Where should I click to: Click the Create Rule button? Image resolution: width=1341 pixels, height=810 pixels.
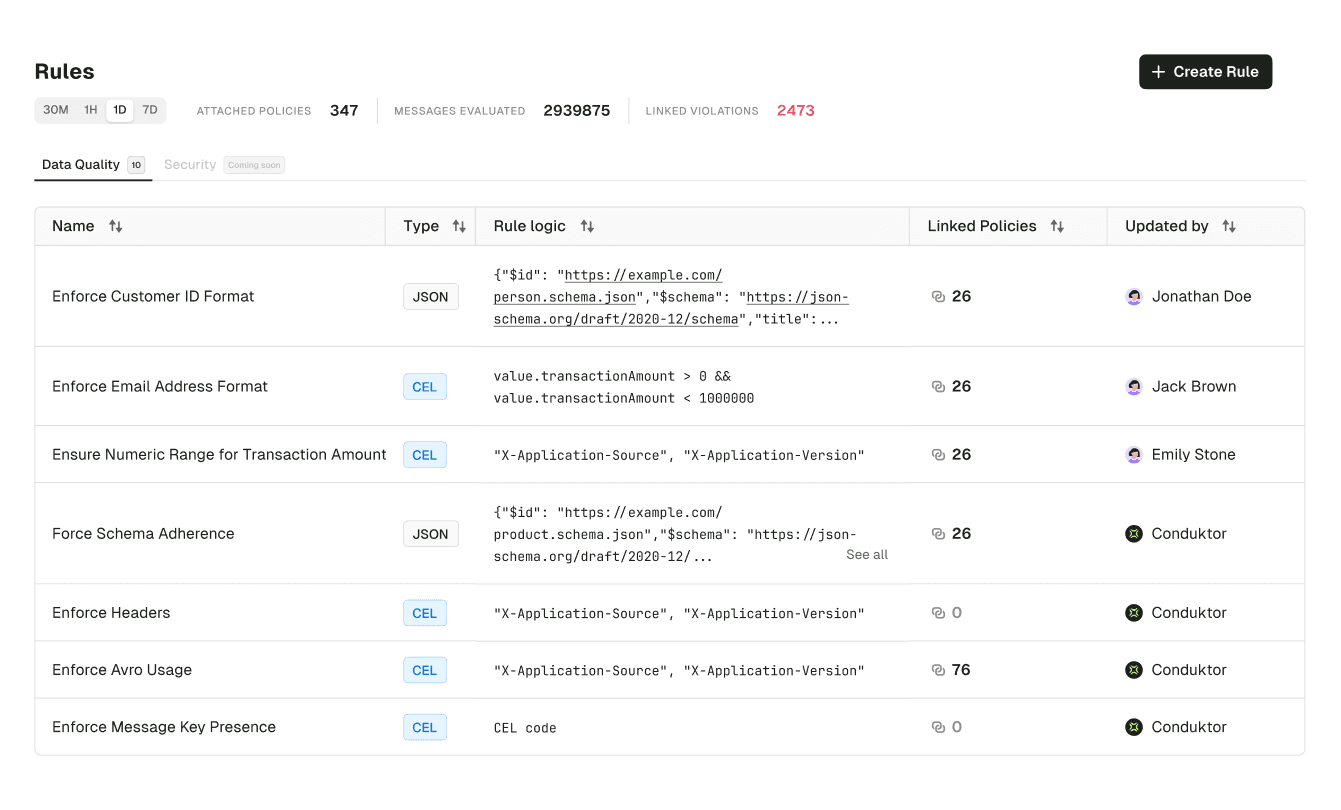pos(1205,72)
